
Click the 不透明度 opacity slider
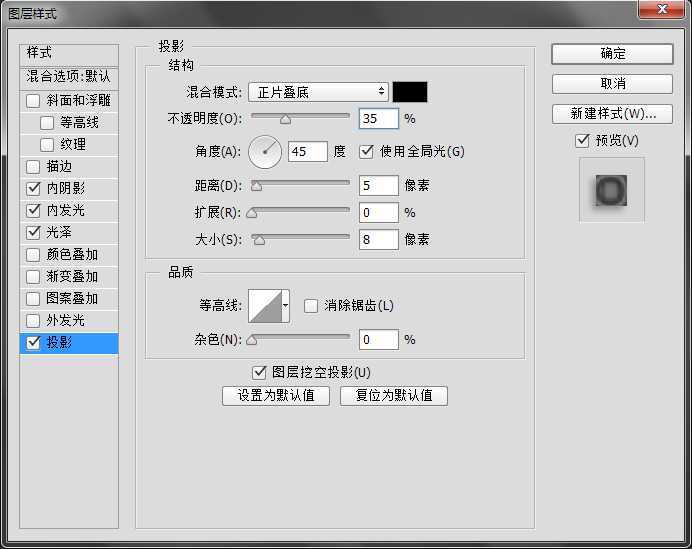[x=300, y=119]
